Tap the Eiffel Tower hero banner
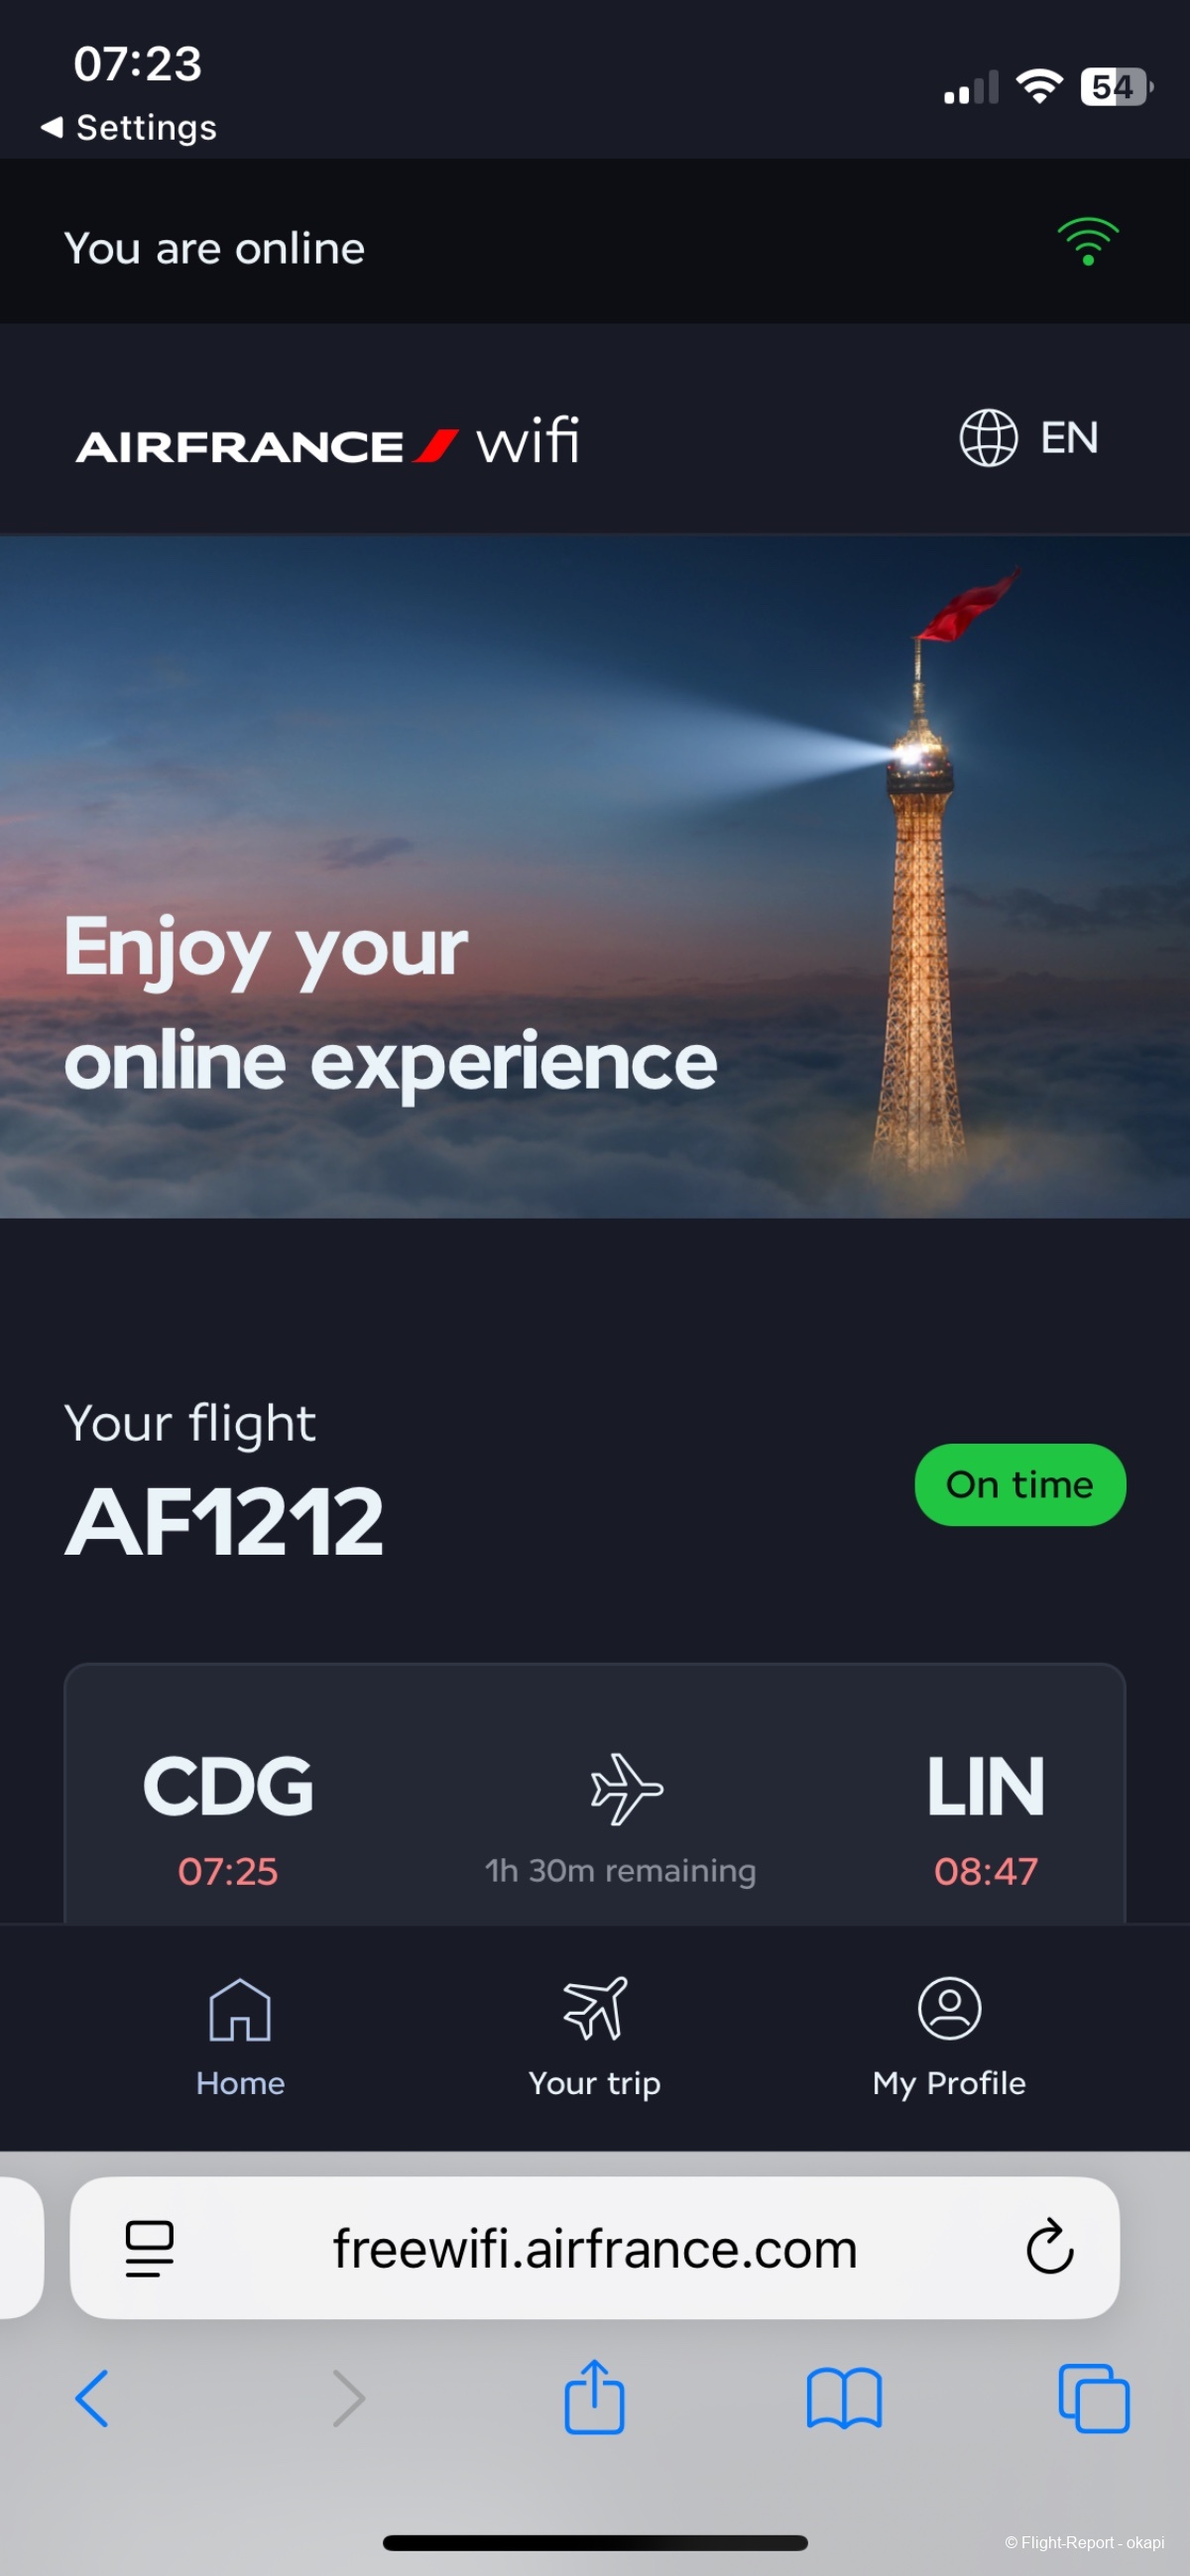 [595, 877]
